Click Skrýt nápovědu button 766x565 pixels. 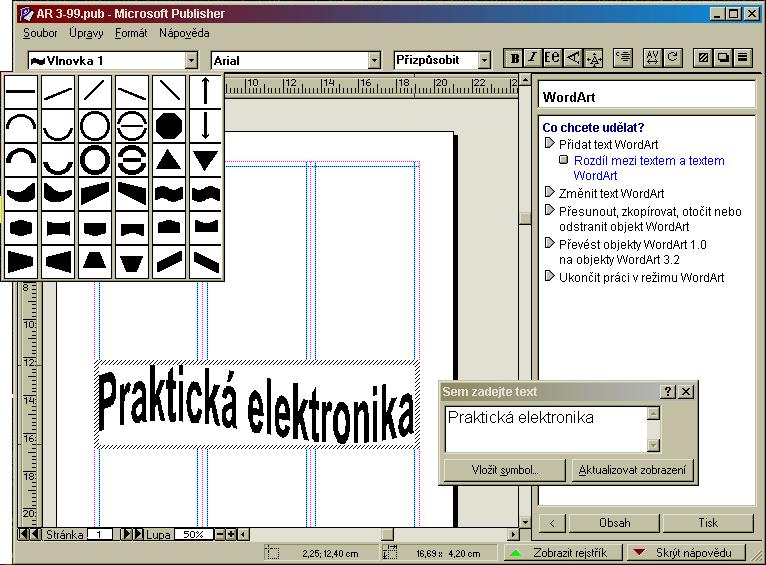686,553
